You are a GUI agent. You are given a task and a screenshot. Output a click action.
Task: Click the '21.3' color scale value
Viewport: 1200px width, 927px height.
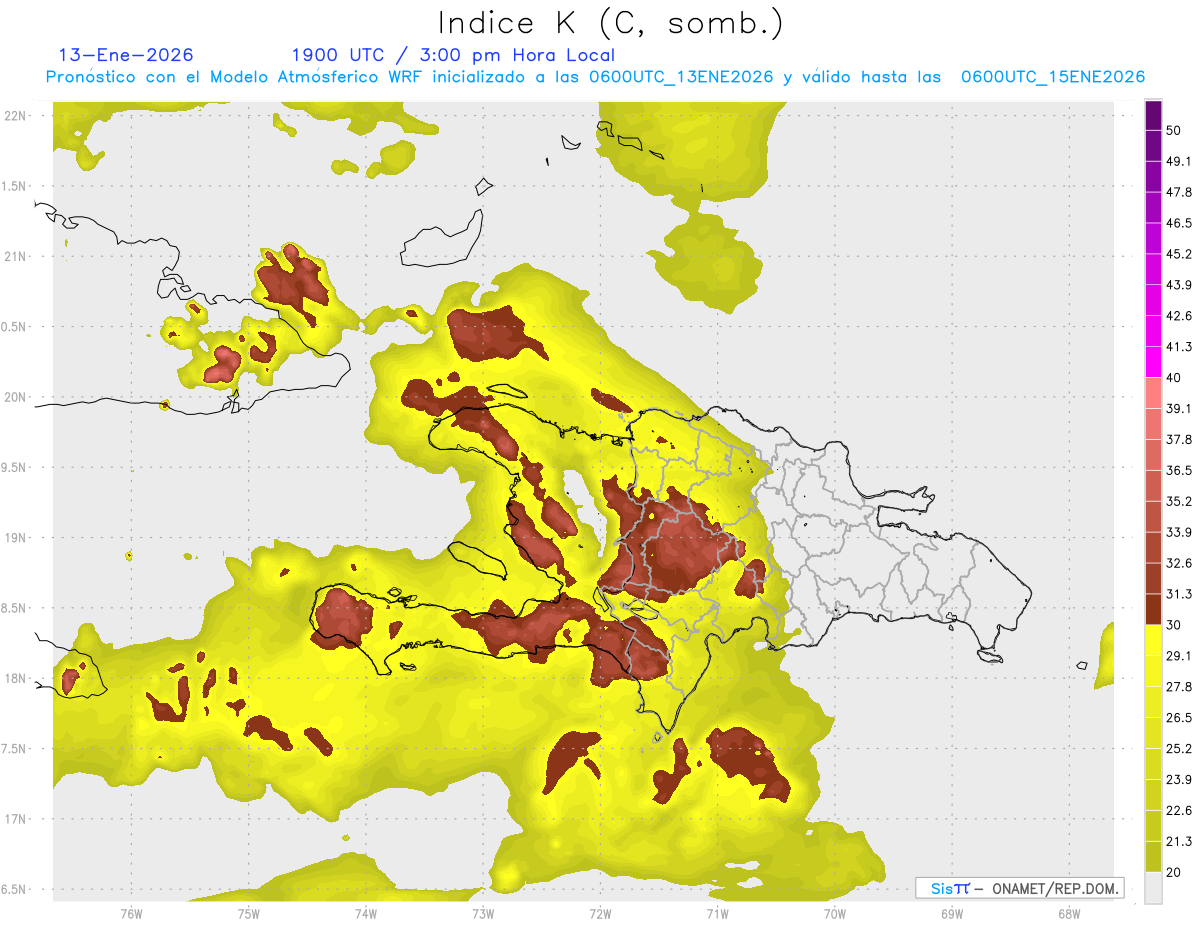coord(1179,841)
